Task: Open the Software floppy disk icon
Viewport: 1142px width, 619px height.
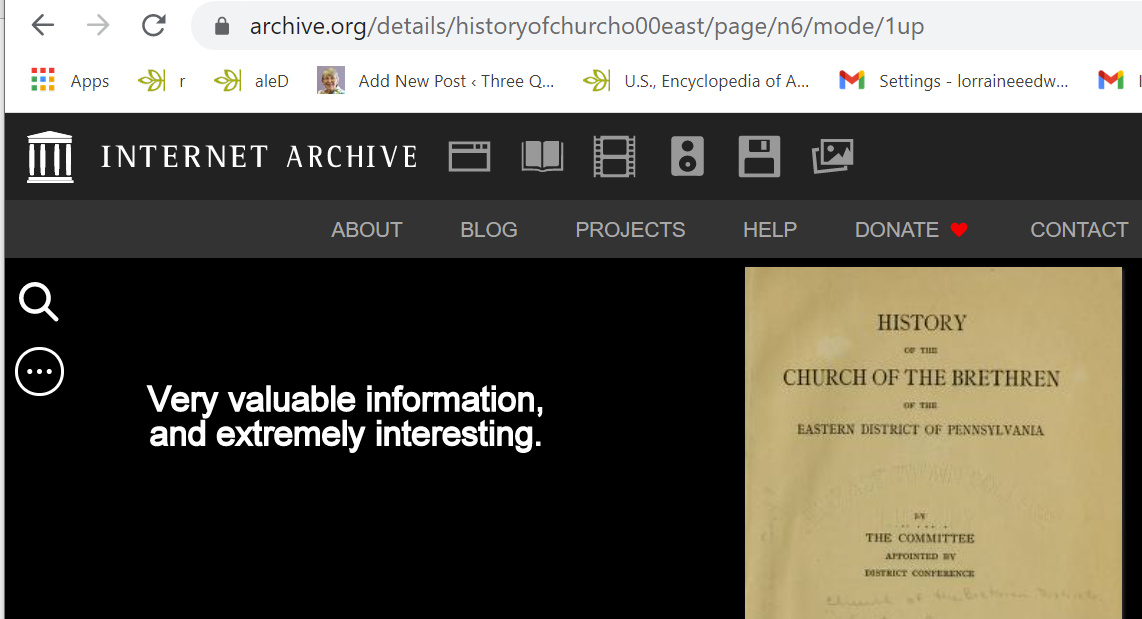Action: (x=759, y=157)
